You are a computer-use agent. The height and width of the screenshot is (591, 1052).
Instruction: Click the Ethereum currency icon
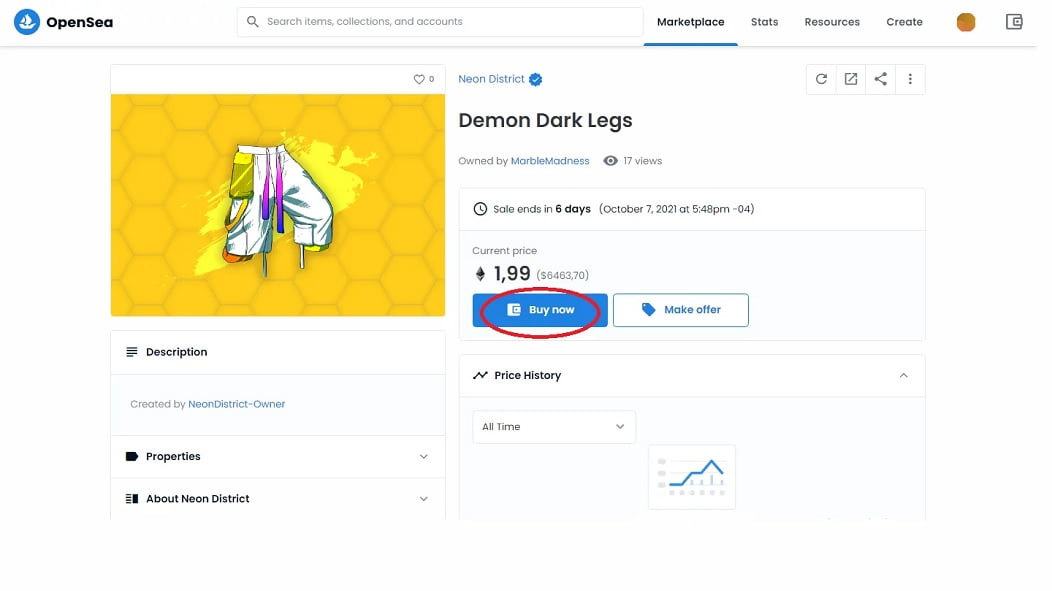(x=480, y=274)
